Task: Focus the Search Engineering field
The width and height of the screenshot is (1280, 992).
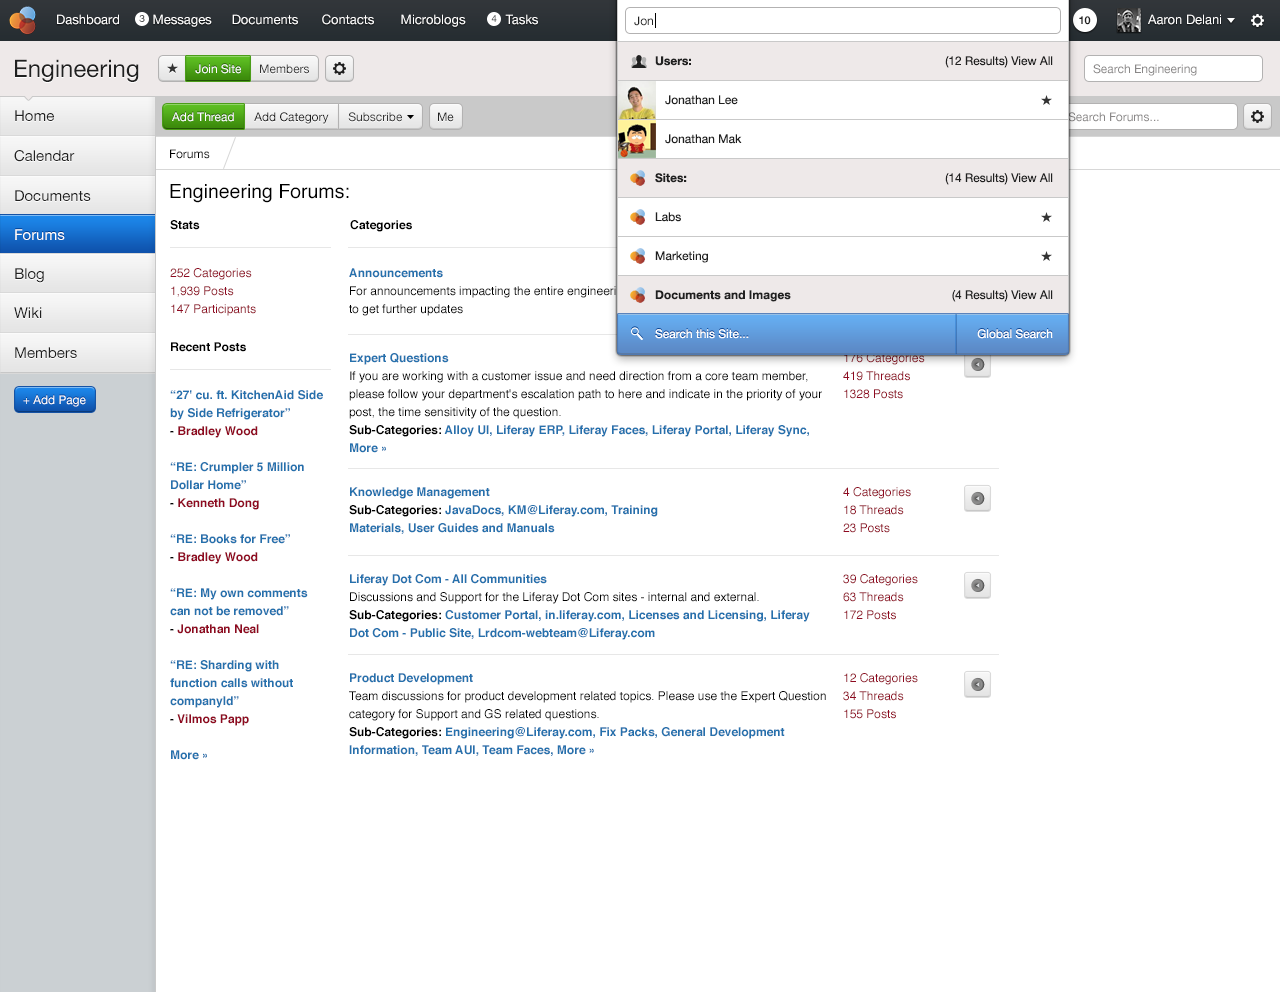Action: click(1173, 69)
